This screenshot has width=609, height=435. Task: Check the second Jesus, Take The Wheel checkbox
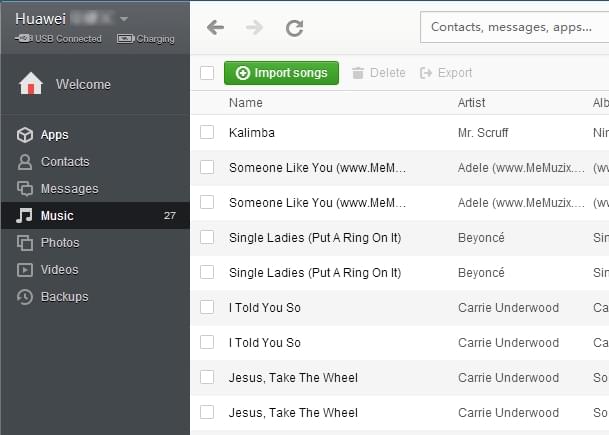pyautogui.click(x=207, y=412)
